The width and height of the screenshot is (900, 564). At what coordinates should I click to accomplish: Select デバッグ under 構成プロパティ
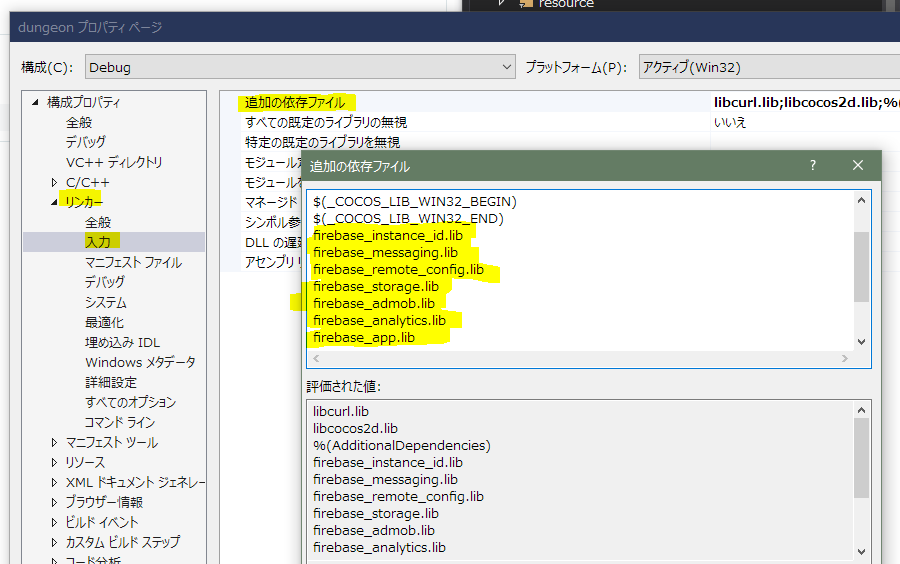(x=86, y=142)
